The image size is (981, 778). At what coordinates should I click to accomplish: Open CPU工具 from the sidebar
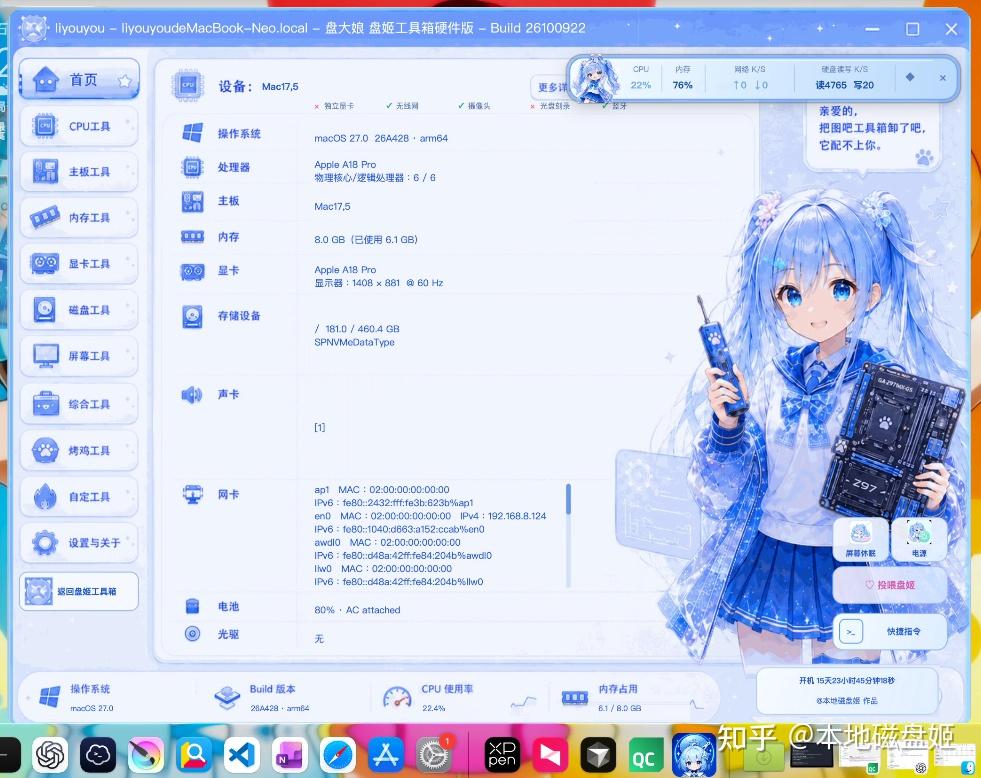click(79, 126)
